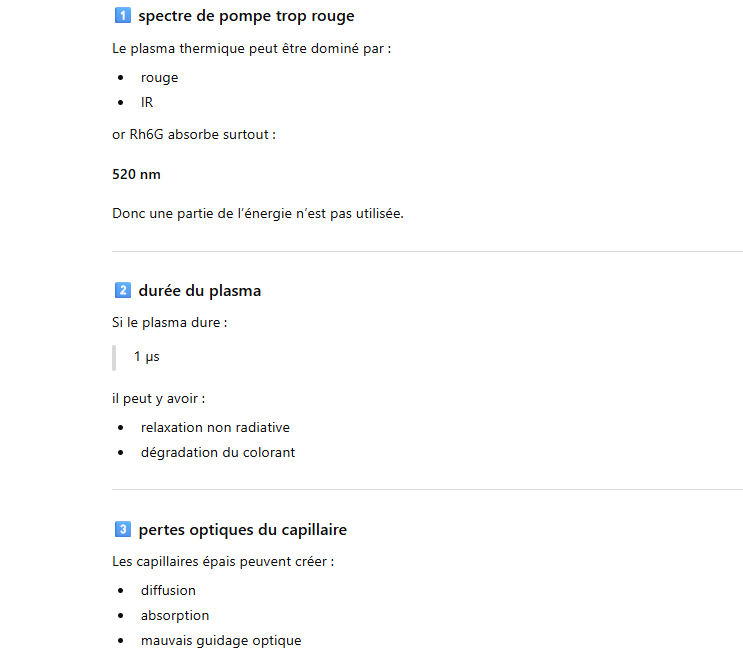Click the line "or Rh6G absorbe surtout :"

tap(194, 134)
